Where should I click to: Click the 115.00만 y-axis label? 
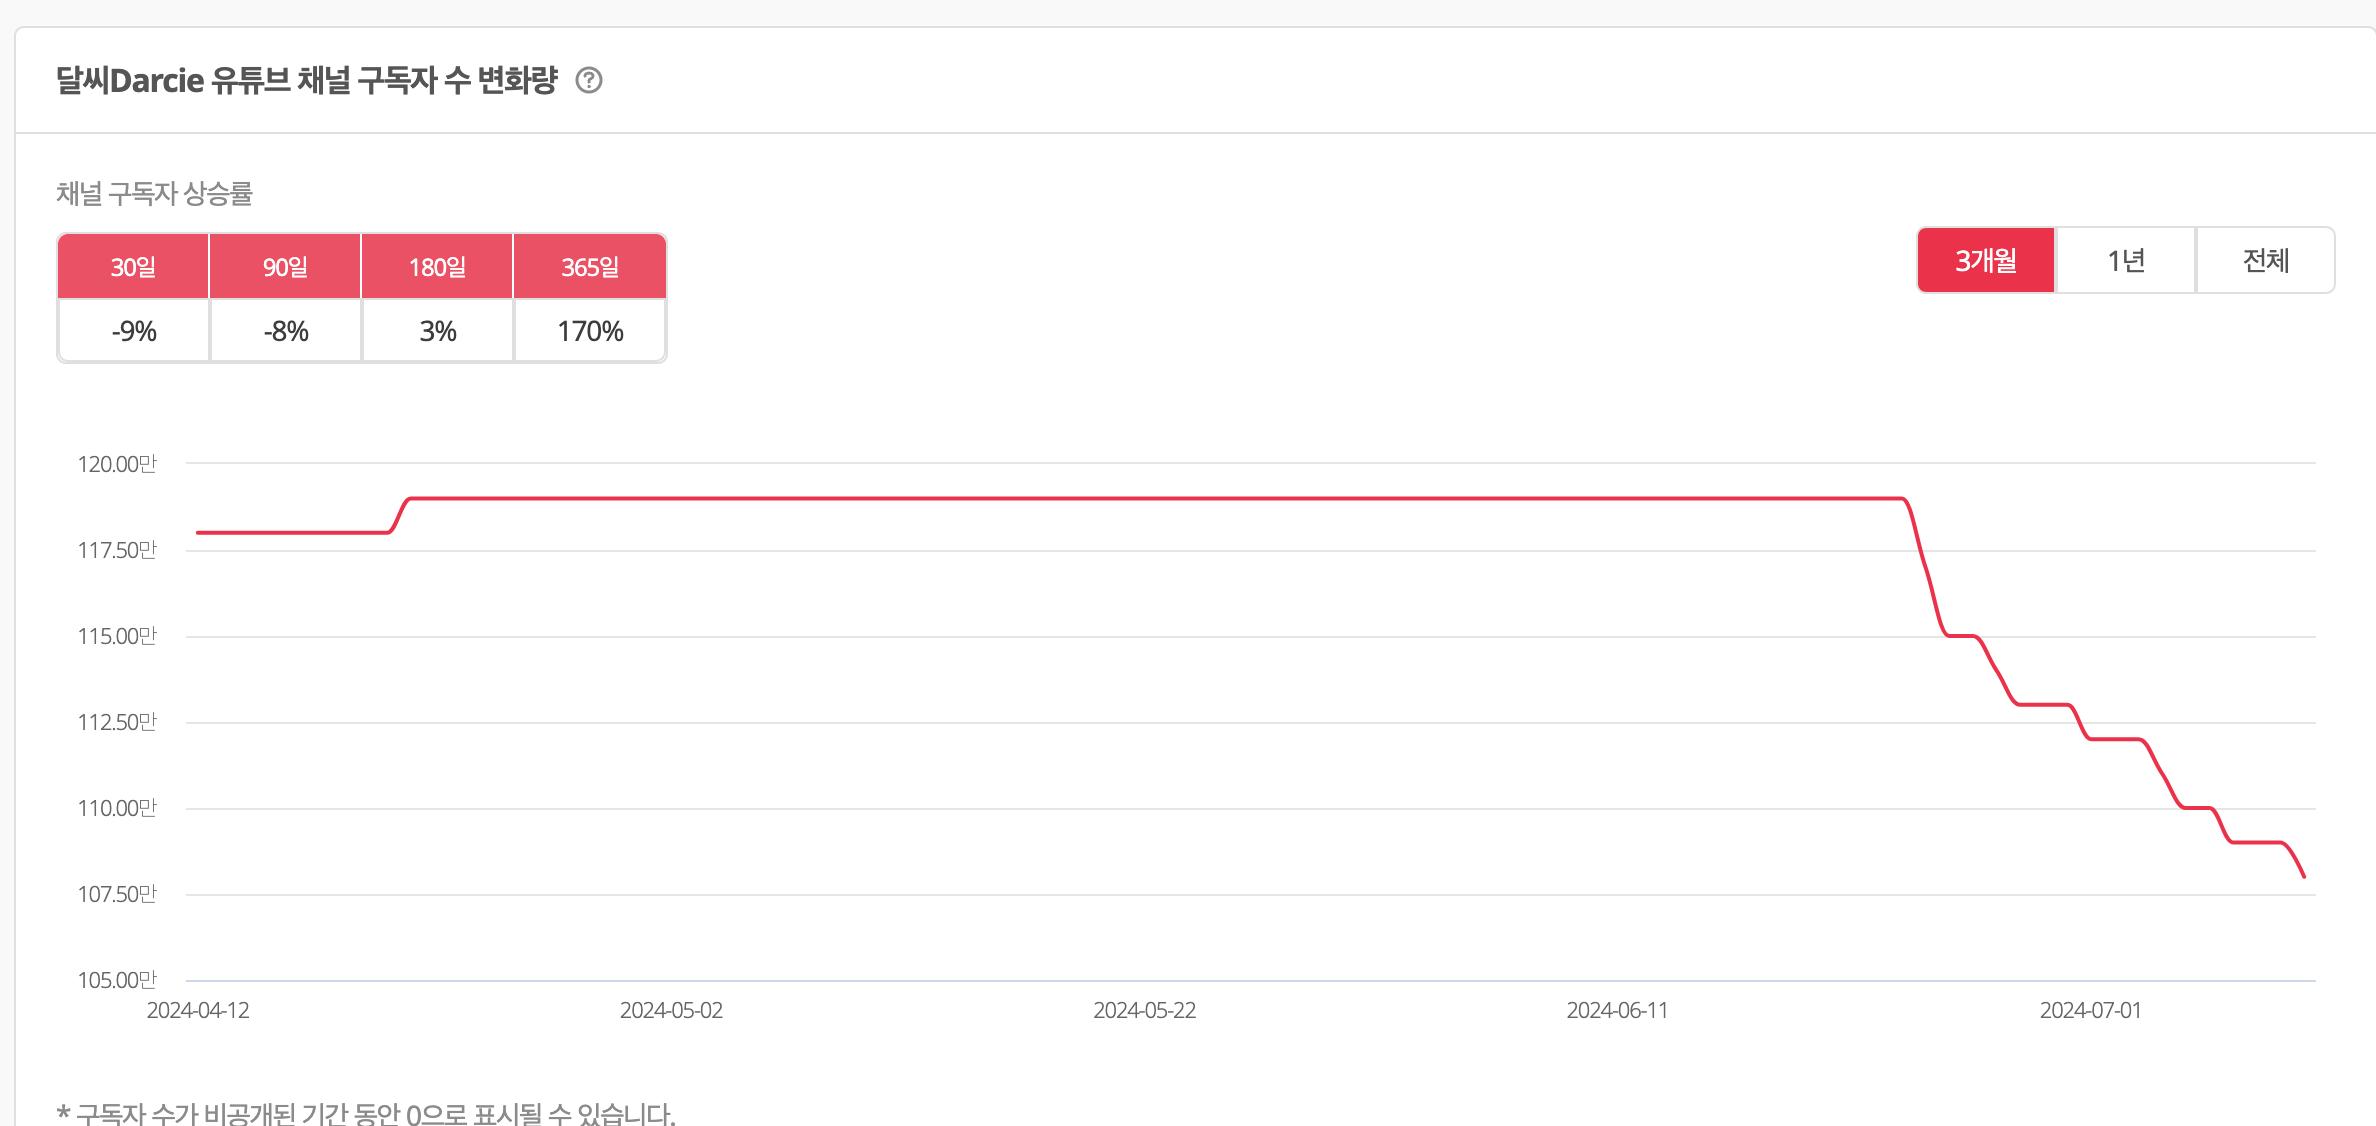pyautogui.click(x=117, y=636)
